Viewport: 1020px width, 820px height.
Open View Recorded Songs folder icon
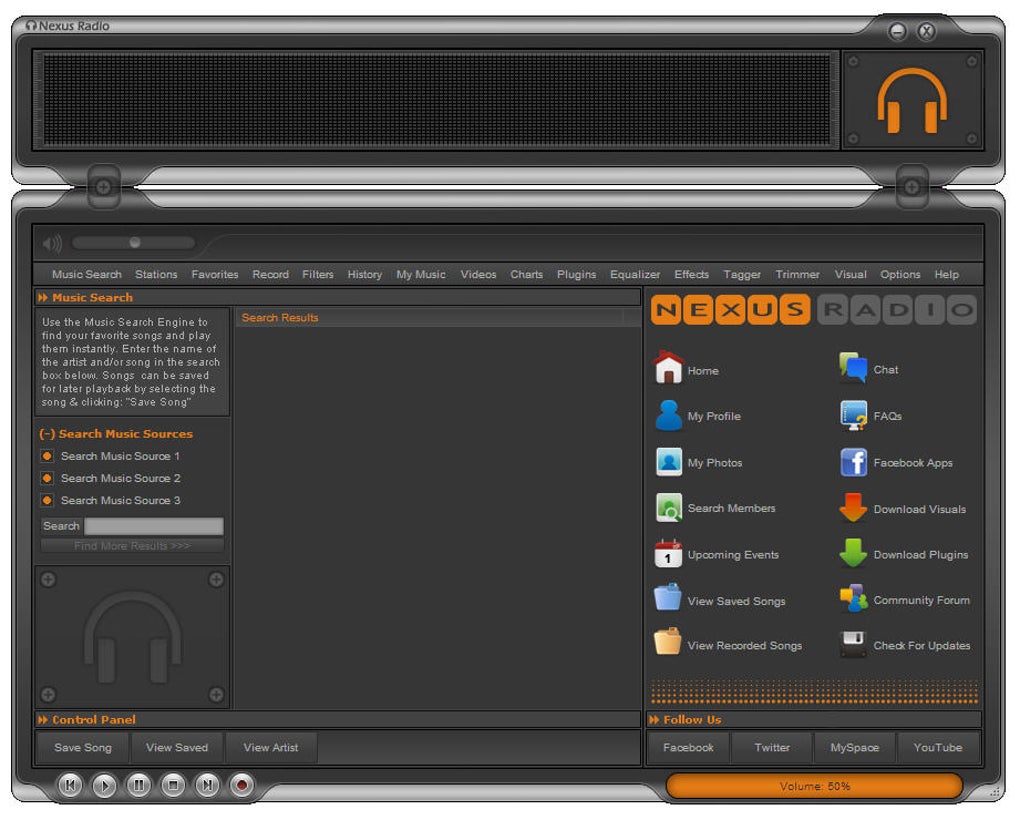667,642
